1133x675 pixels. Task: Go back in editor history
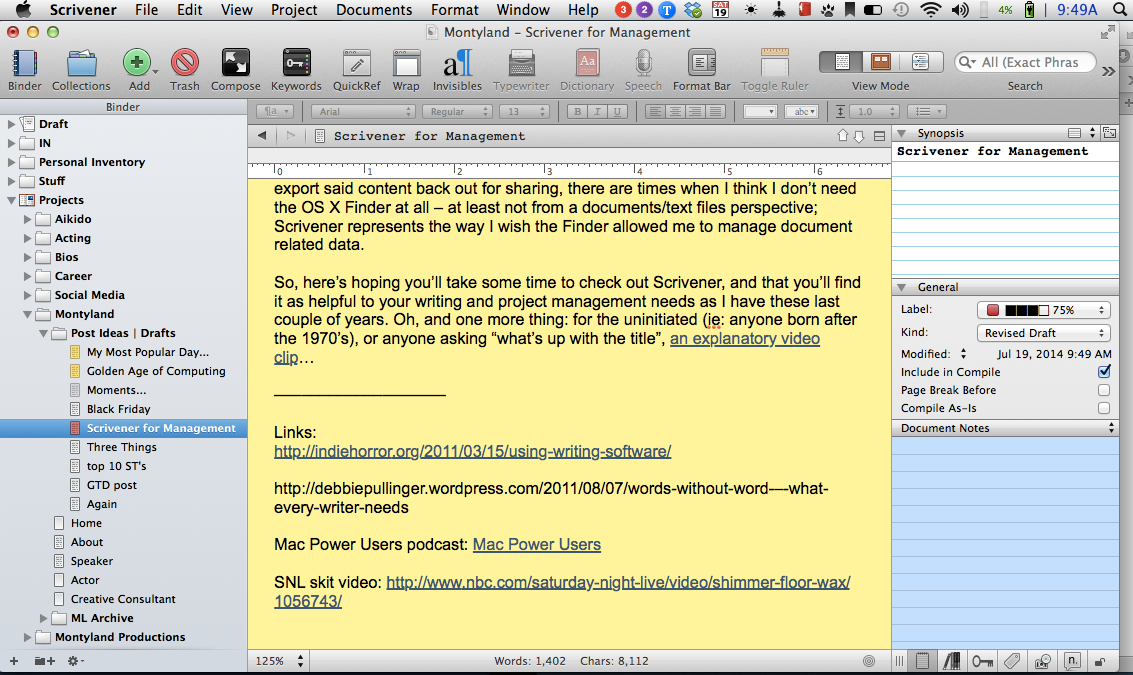pos(262,136)
